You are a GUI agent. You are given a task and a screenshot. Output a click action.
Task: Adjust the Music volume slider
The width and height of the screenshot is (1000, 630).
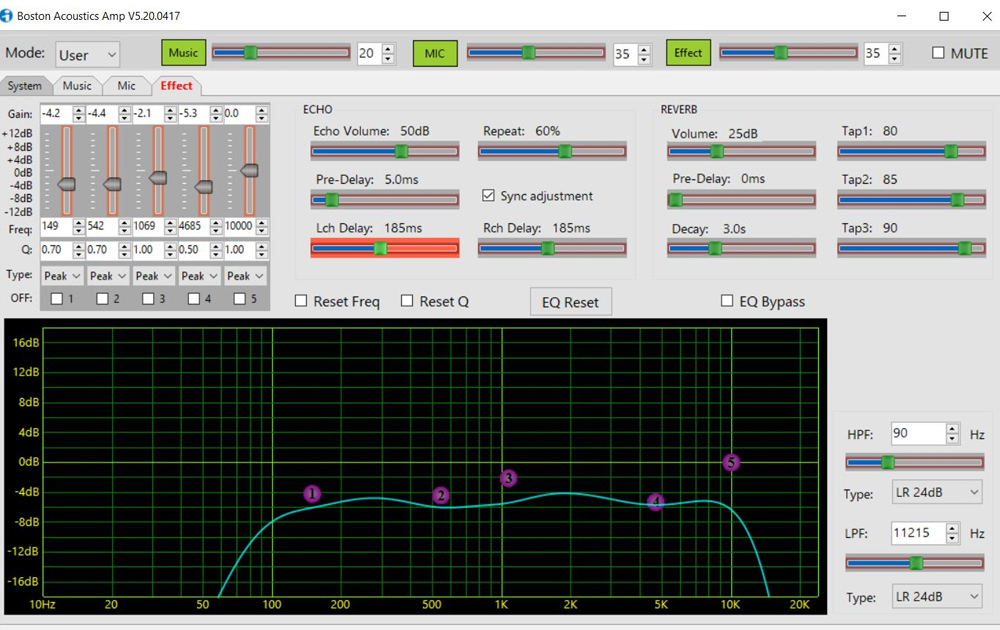click(x=281, y=52)
